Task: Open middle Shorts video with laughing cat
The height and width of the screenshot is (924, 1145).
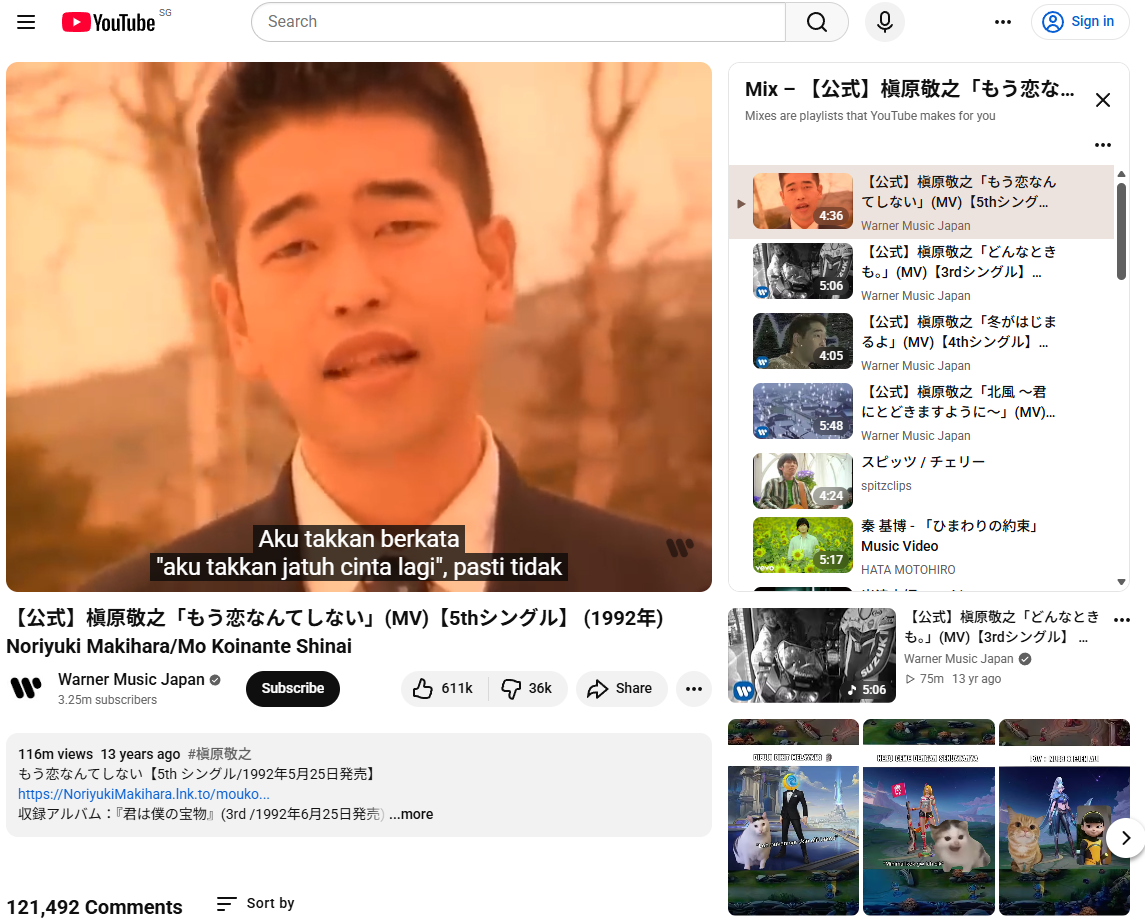Action: 929,817
